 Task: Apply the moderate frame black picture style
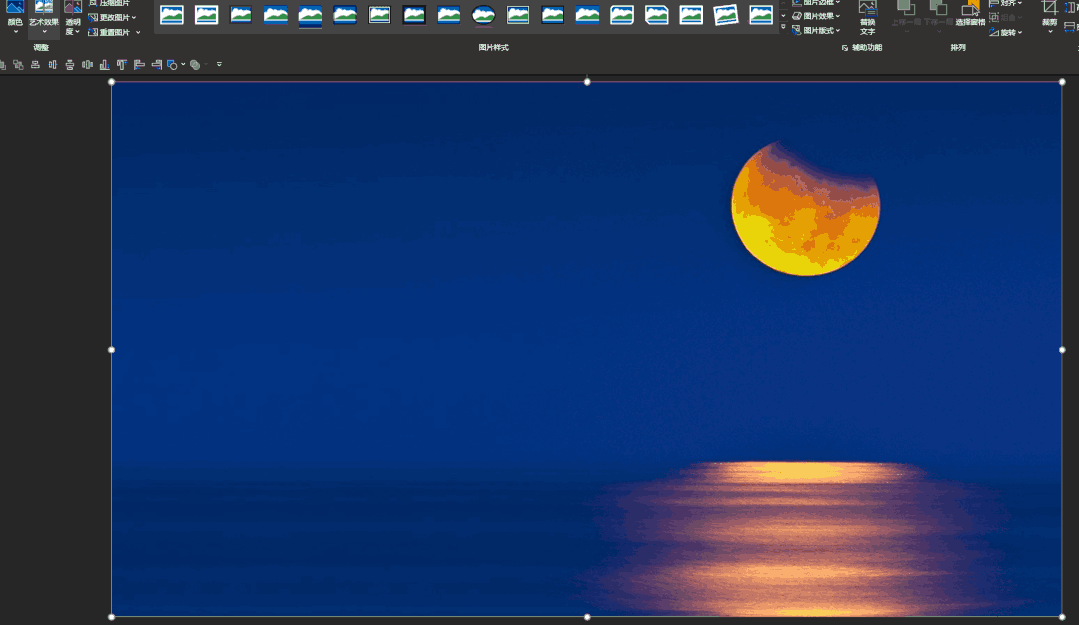(x=553, y=14)
